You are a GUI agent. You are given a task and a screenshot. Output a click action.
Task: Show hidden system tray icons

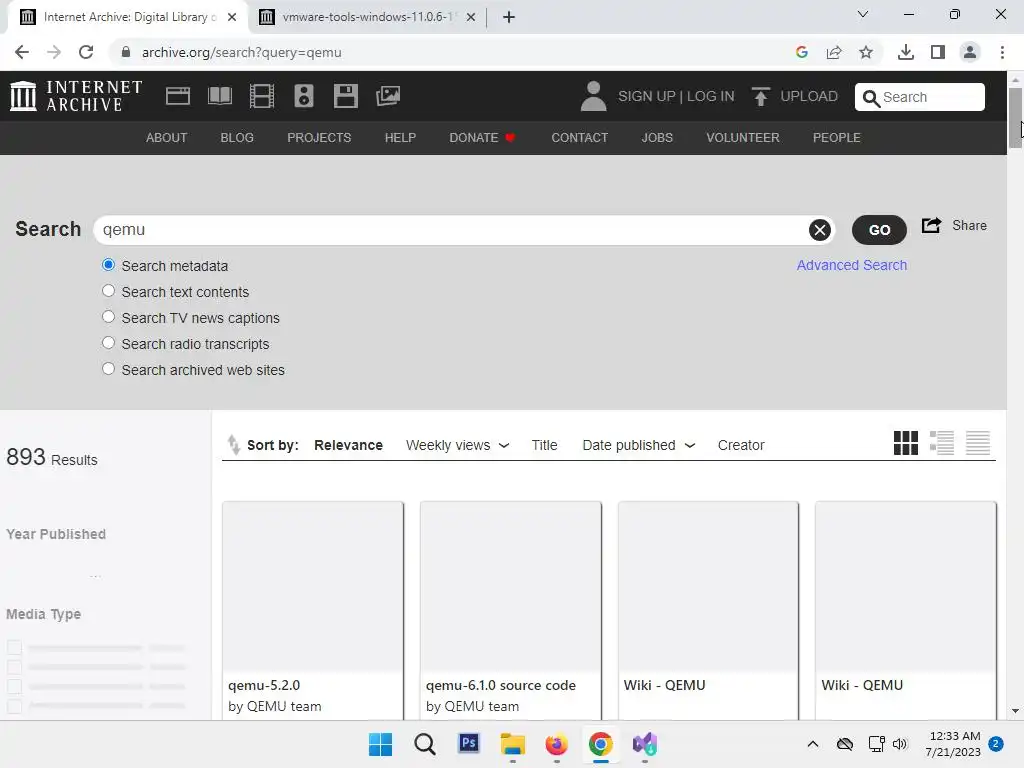(812, 744)
